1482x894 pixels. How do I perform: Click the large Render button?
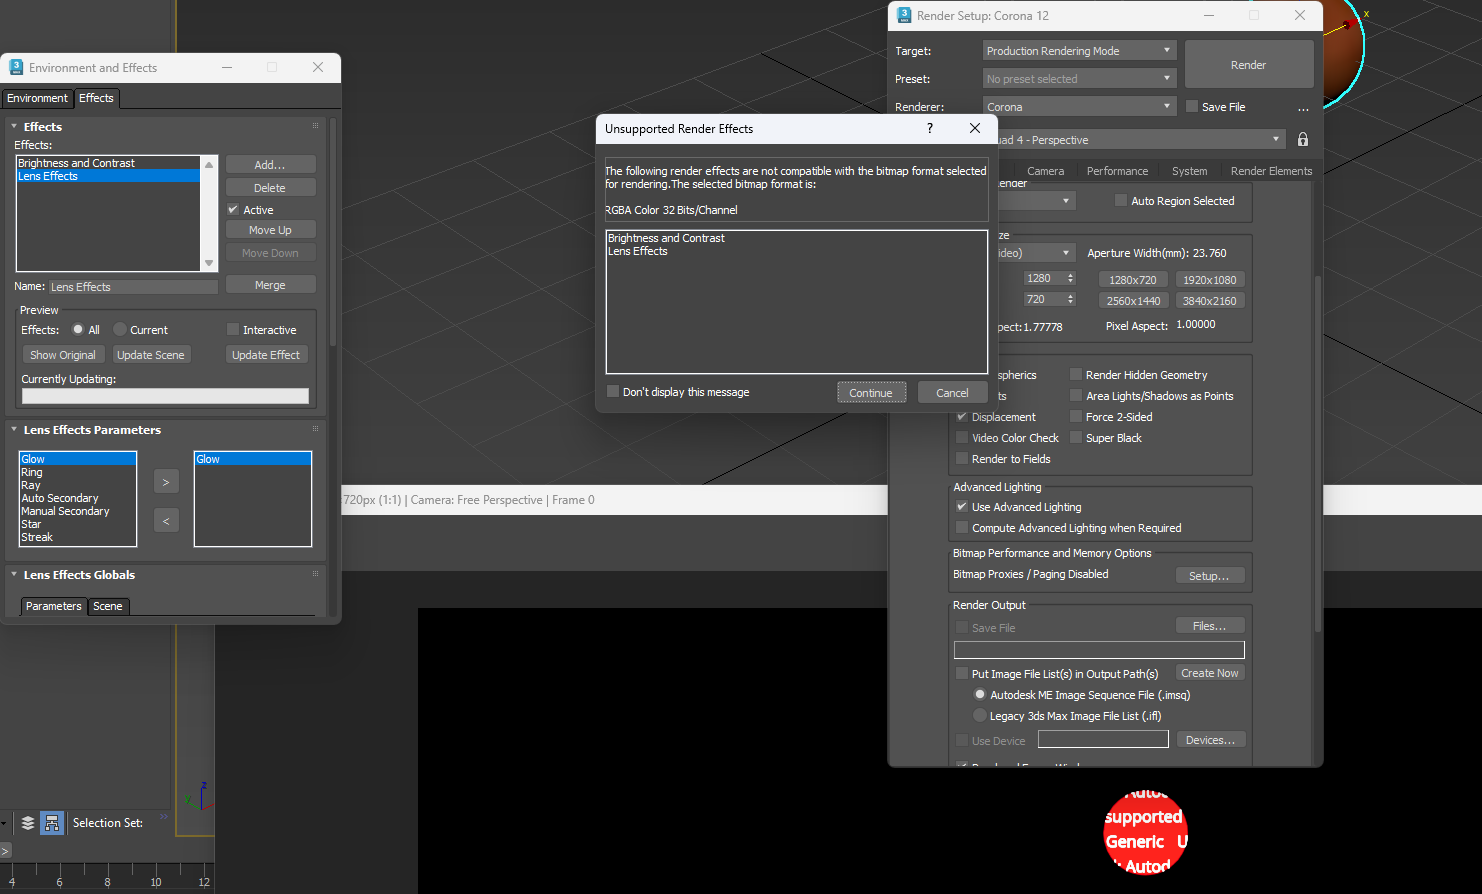[x=1249, y=65]
